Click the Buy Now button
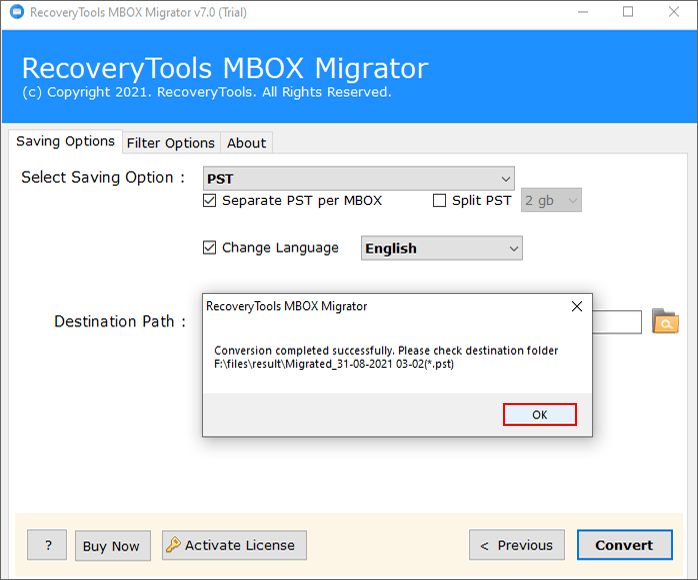Image resolution: width=698 pixels, height=580 pixels. click(x=113, y=545)
